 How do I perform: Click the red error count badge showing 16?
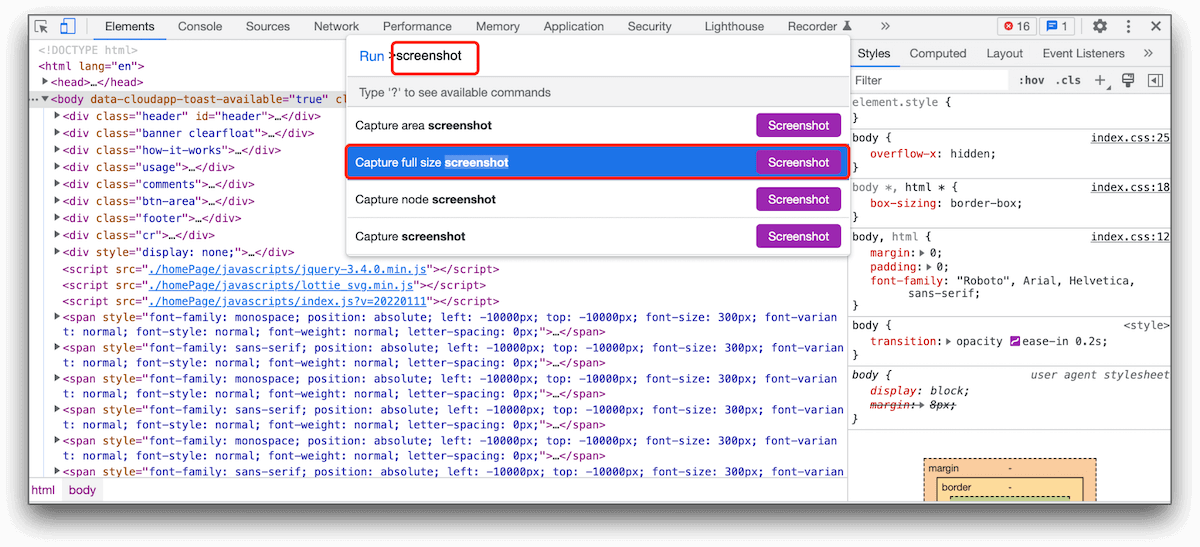(1016, 27)
